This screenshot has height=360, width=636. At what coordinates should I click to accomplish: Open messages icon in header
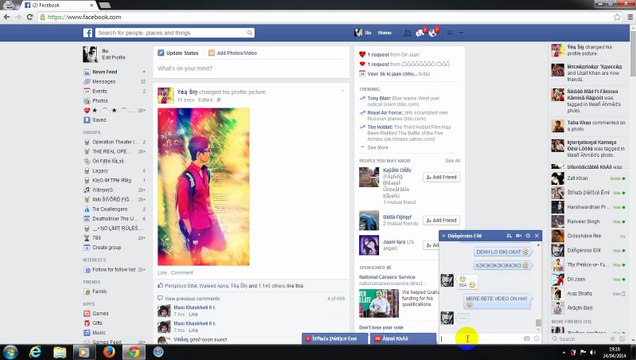tap(420, 33)
